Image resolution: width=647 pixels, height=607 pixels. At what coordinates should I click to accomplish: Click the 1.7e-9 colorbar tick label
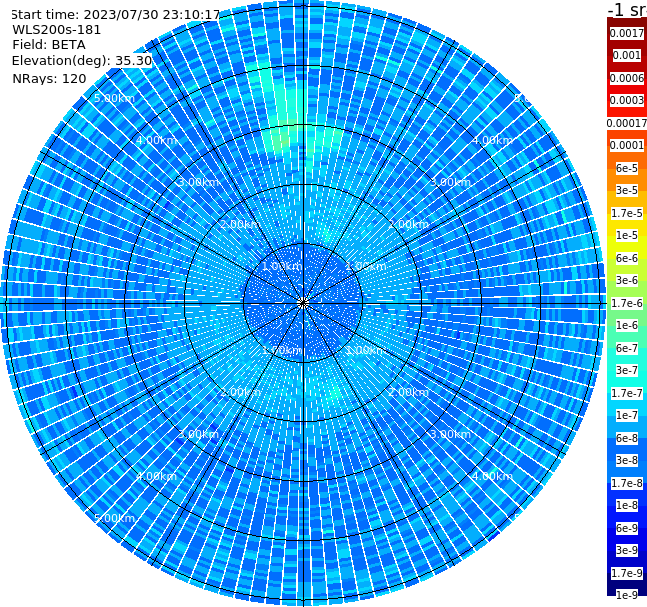(627, 573)
